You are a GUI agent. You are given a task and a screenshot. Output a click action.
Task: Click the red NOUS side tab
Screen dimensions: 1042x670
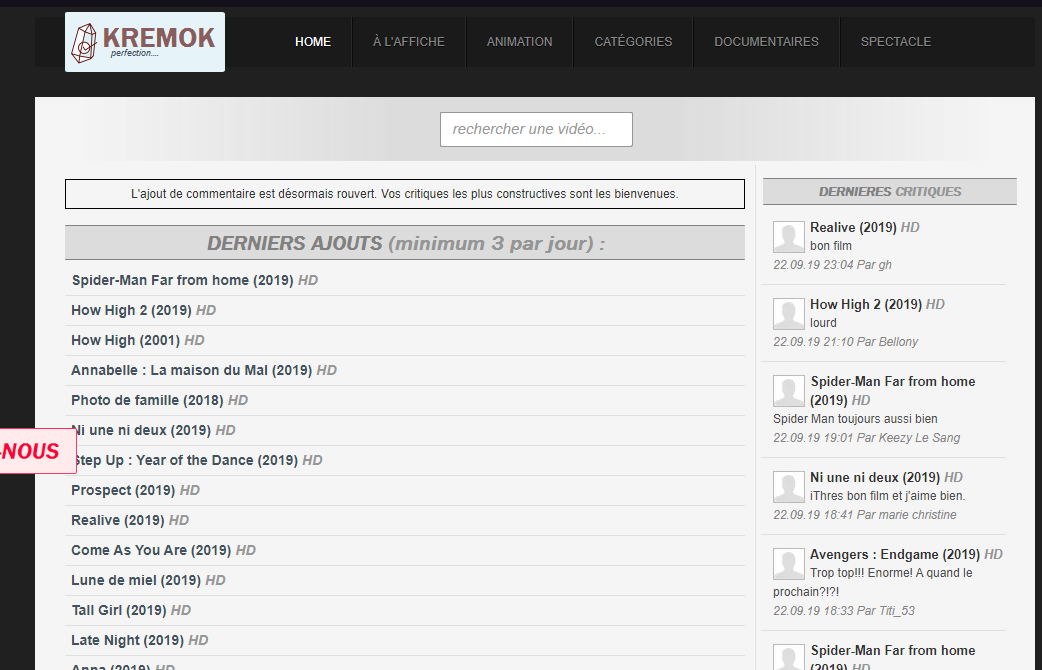click(x=38, y=451)
